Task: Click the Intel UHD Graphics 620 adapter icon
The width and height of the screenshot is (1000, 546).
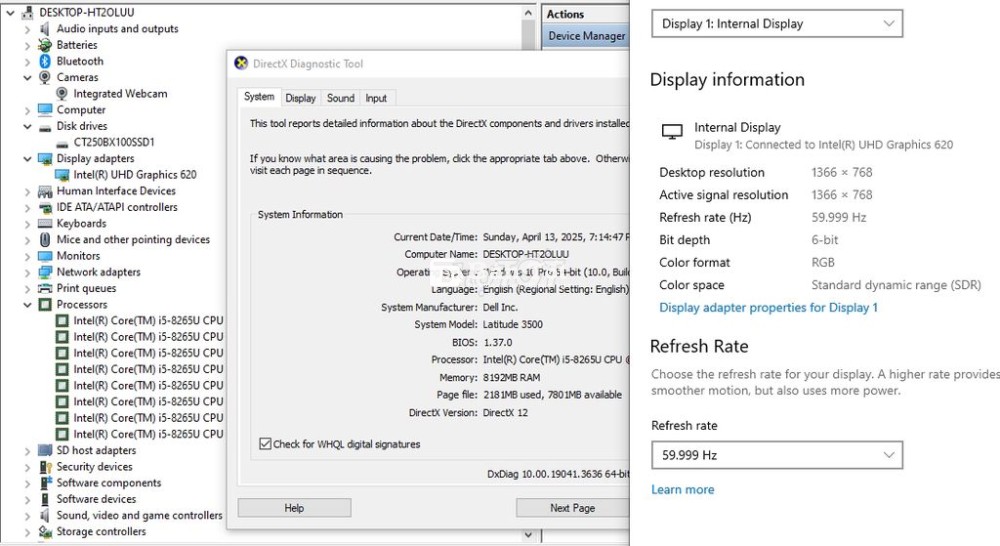Action: pos(62,175)
